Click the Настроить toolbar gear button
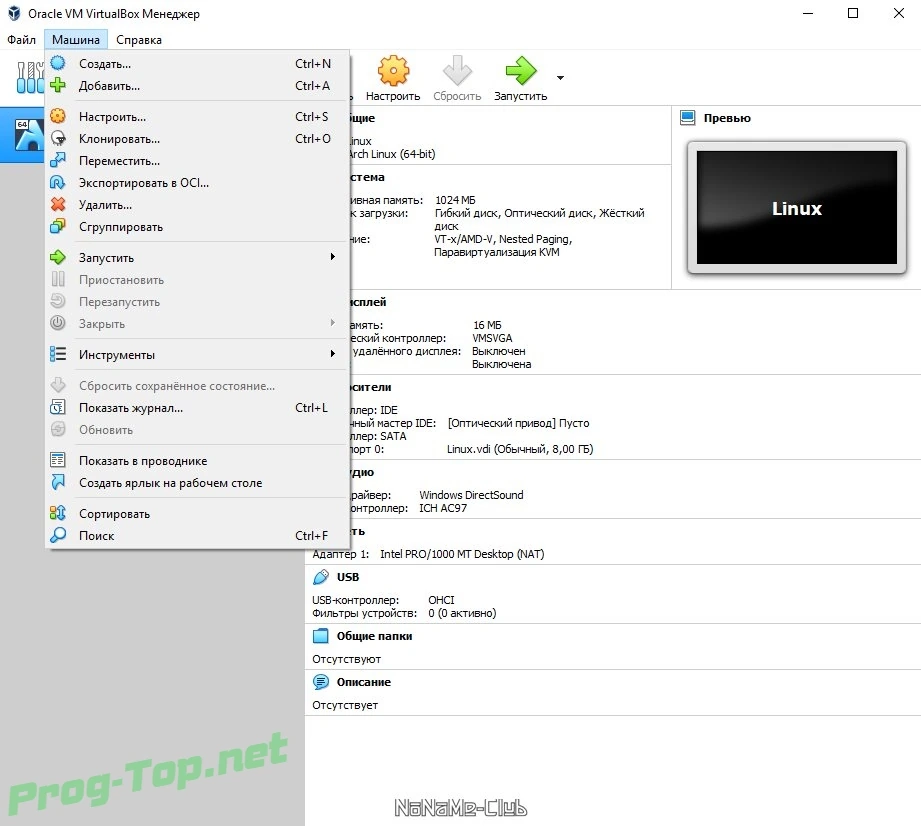 (392, 79)
